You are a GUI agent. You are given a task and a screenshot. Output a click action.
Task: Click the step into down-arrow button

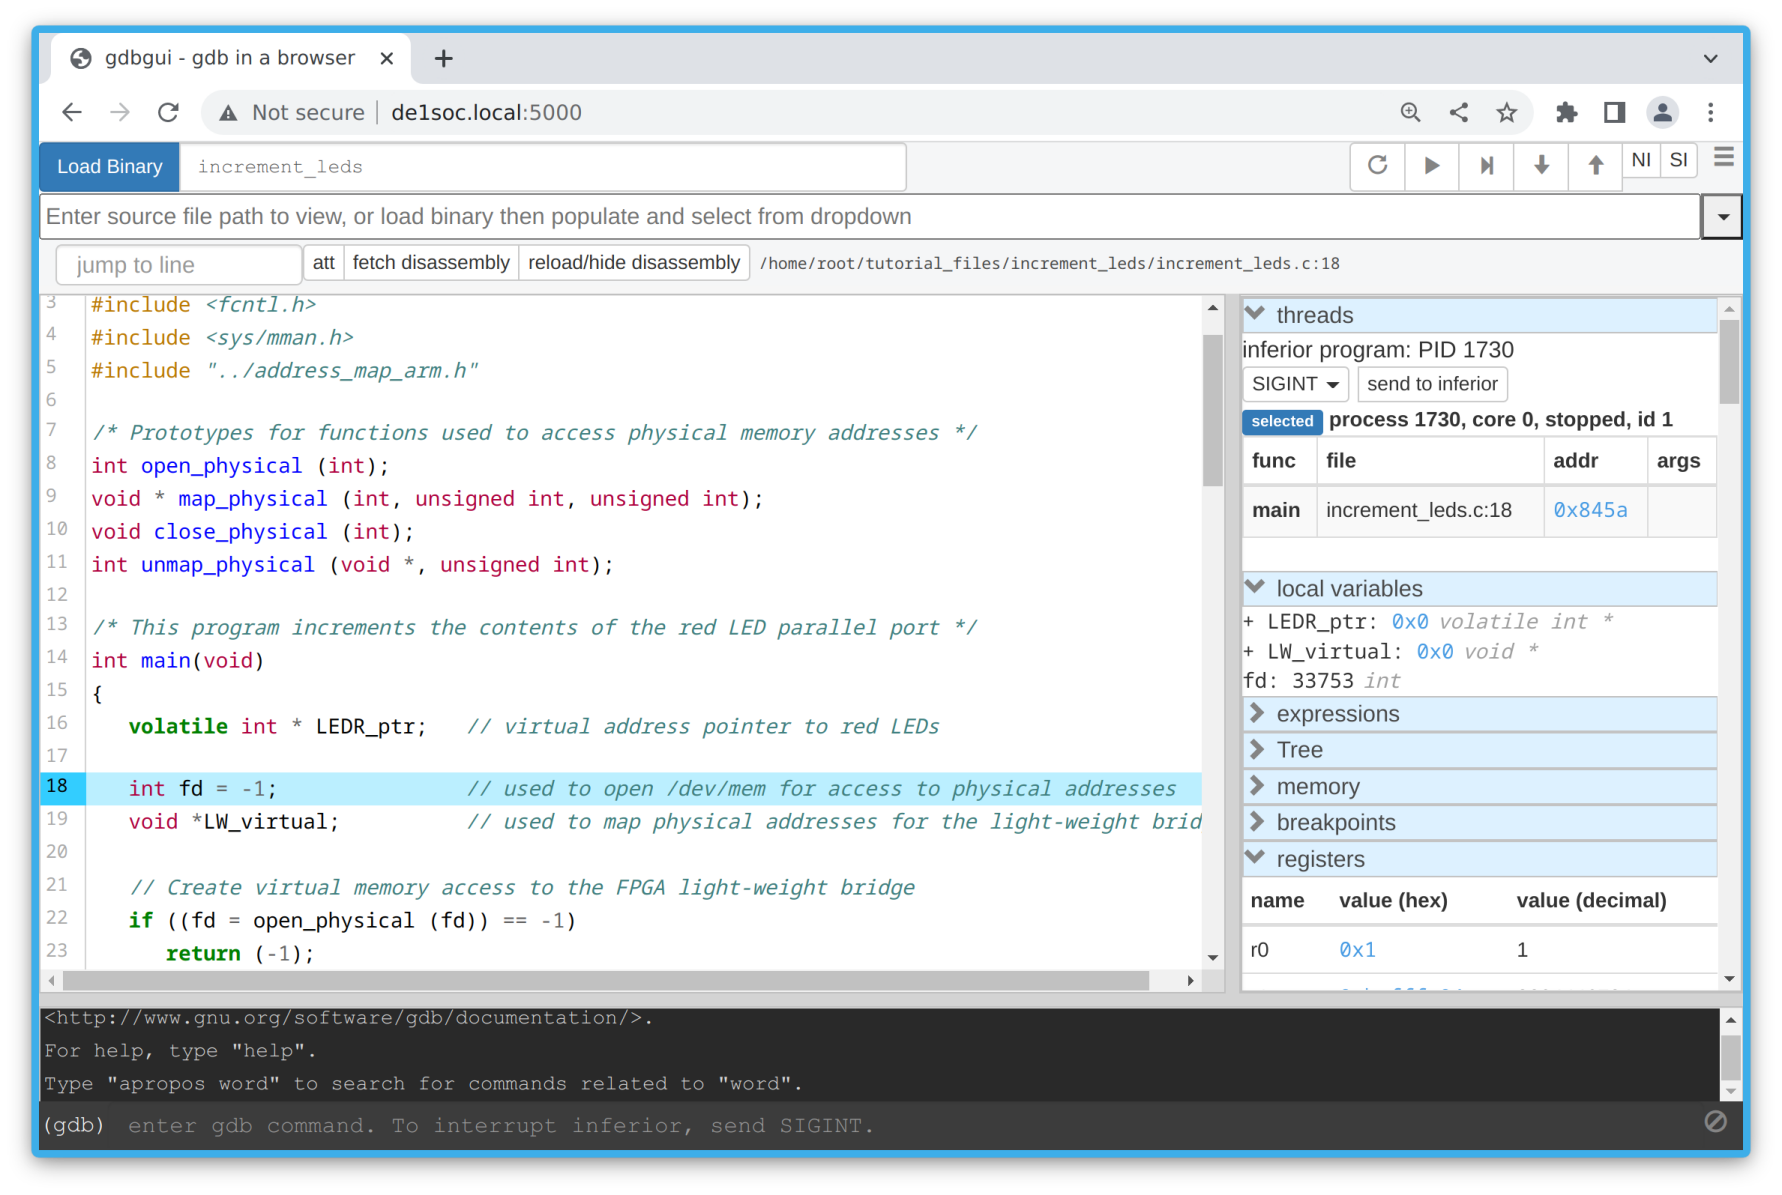[1541, 165]
